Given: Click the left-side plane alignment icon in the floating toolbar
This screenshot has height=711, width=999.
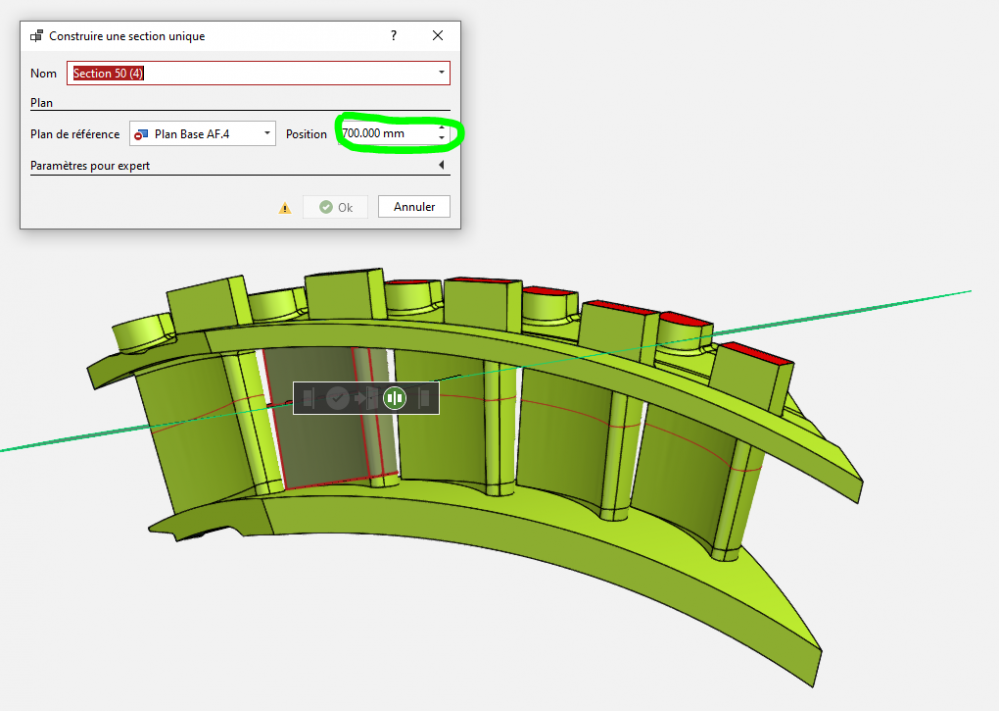Looking at the screenshot, I should tap(308, 398).
